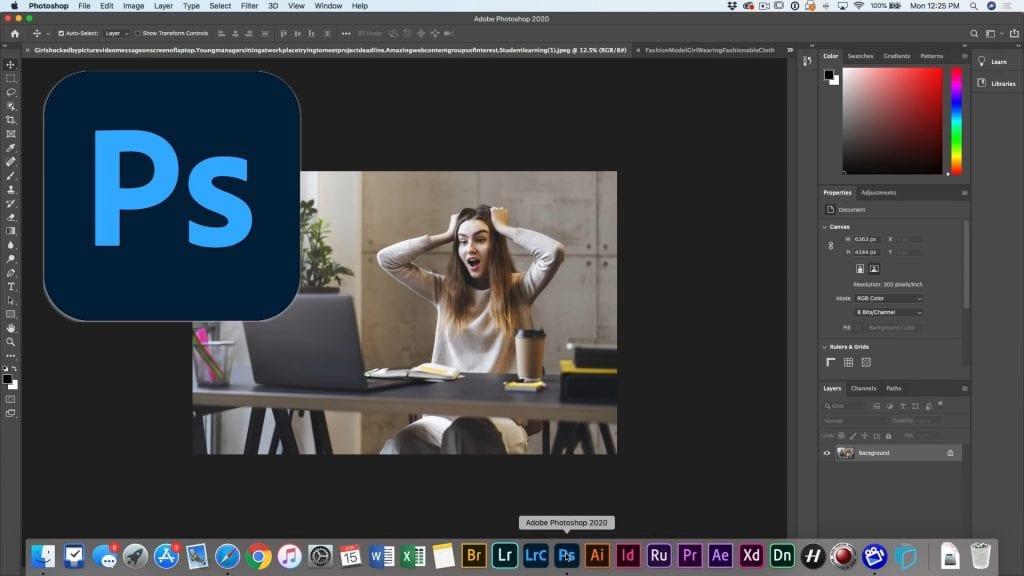Image resolution: width=1024 pixels, height=576 pixels.
Task: Collapse the Canvas section
Action: [825, 227]
